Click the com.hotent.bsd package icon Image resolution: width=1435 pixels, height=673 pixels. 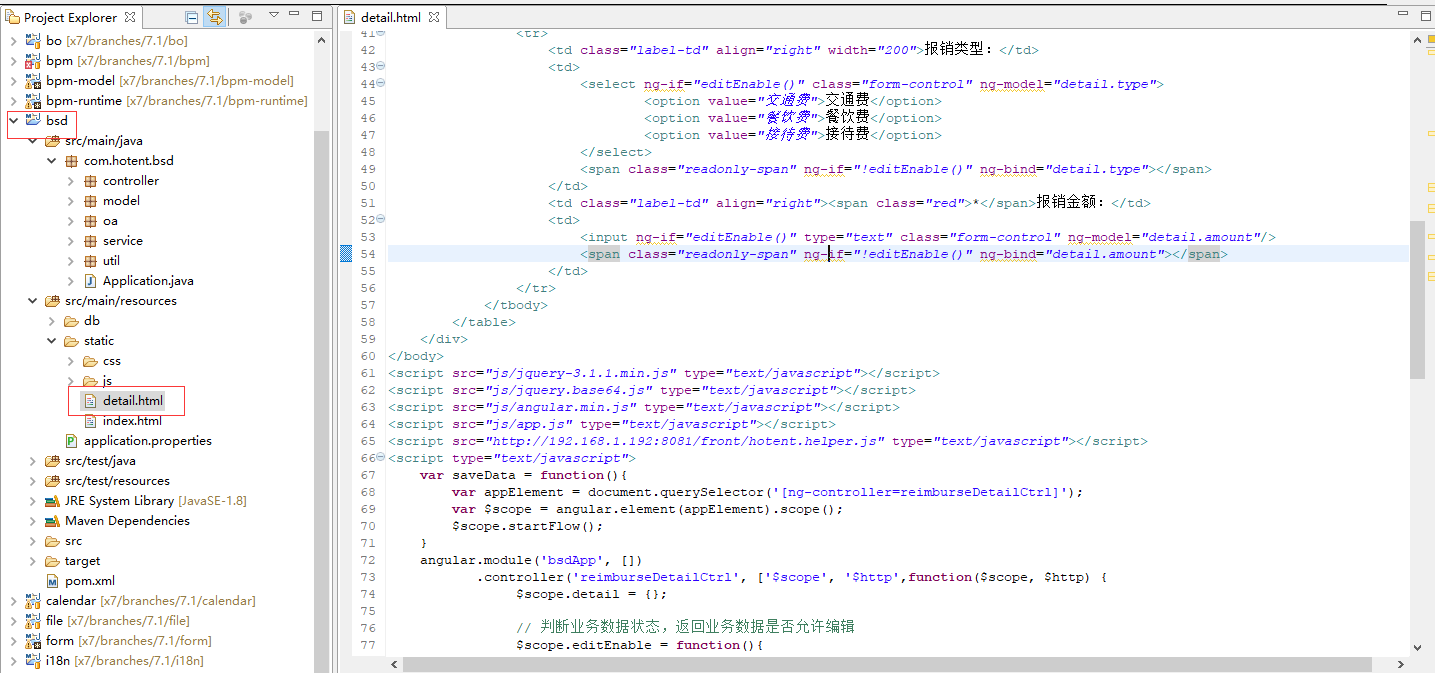point(71,161)
